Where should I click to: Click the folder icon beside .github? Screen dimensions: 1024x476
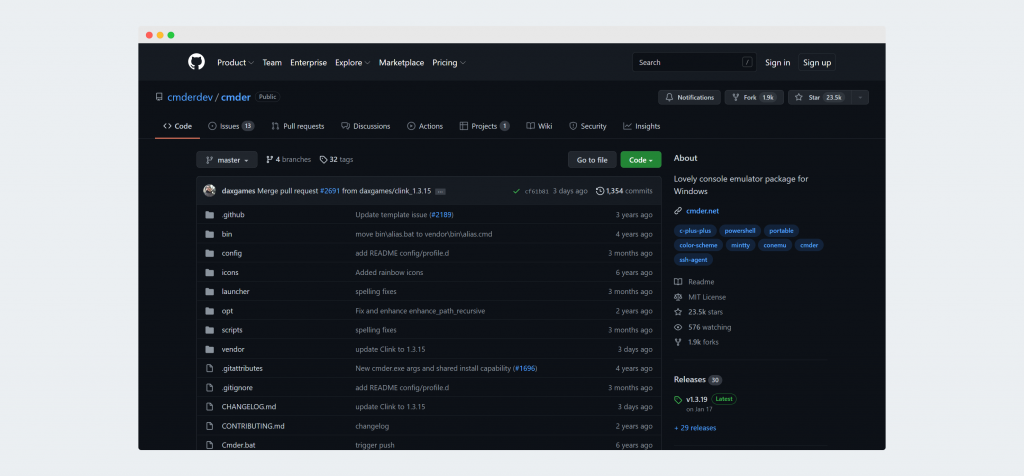pyautogui.click(x=210, y=215)
